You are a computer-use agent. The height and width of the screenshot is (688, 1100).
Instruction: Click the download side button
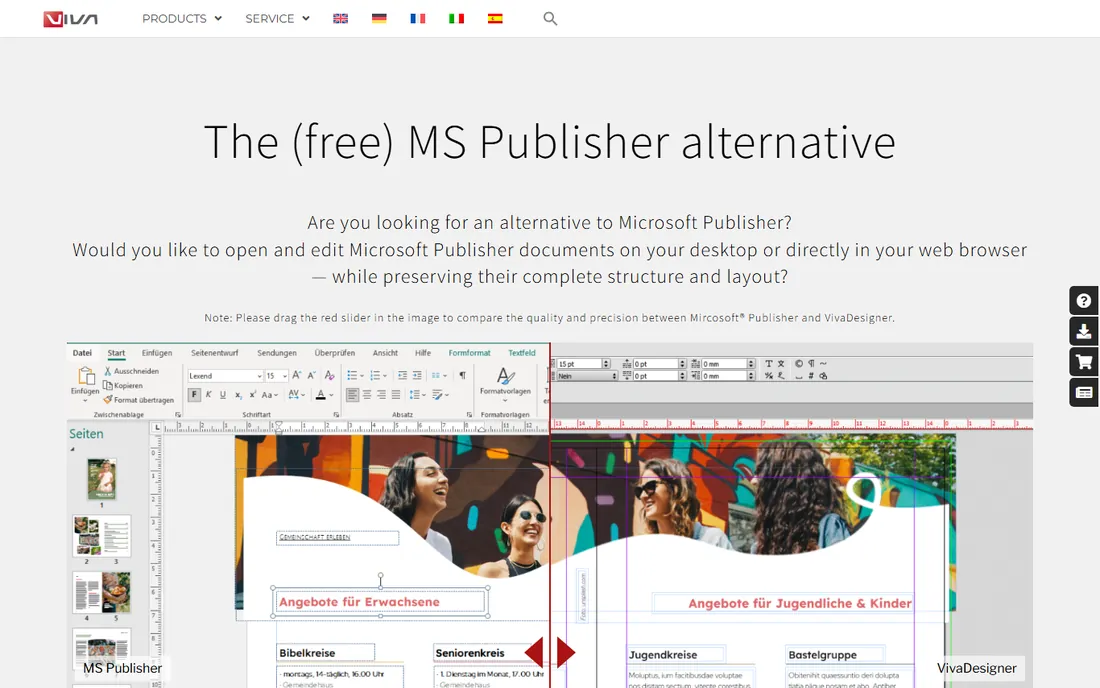point(1084,332)
